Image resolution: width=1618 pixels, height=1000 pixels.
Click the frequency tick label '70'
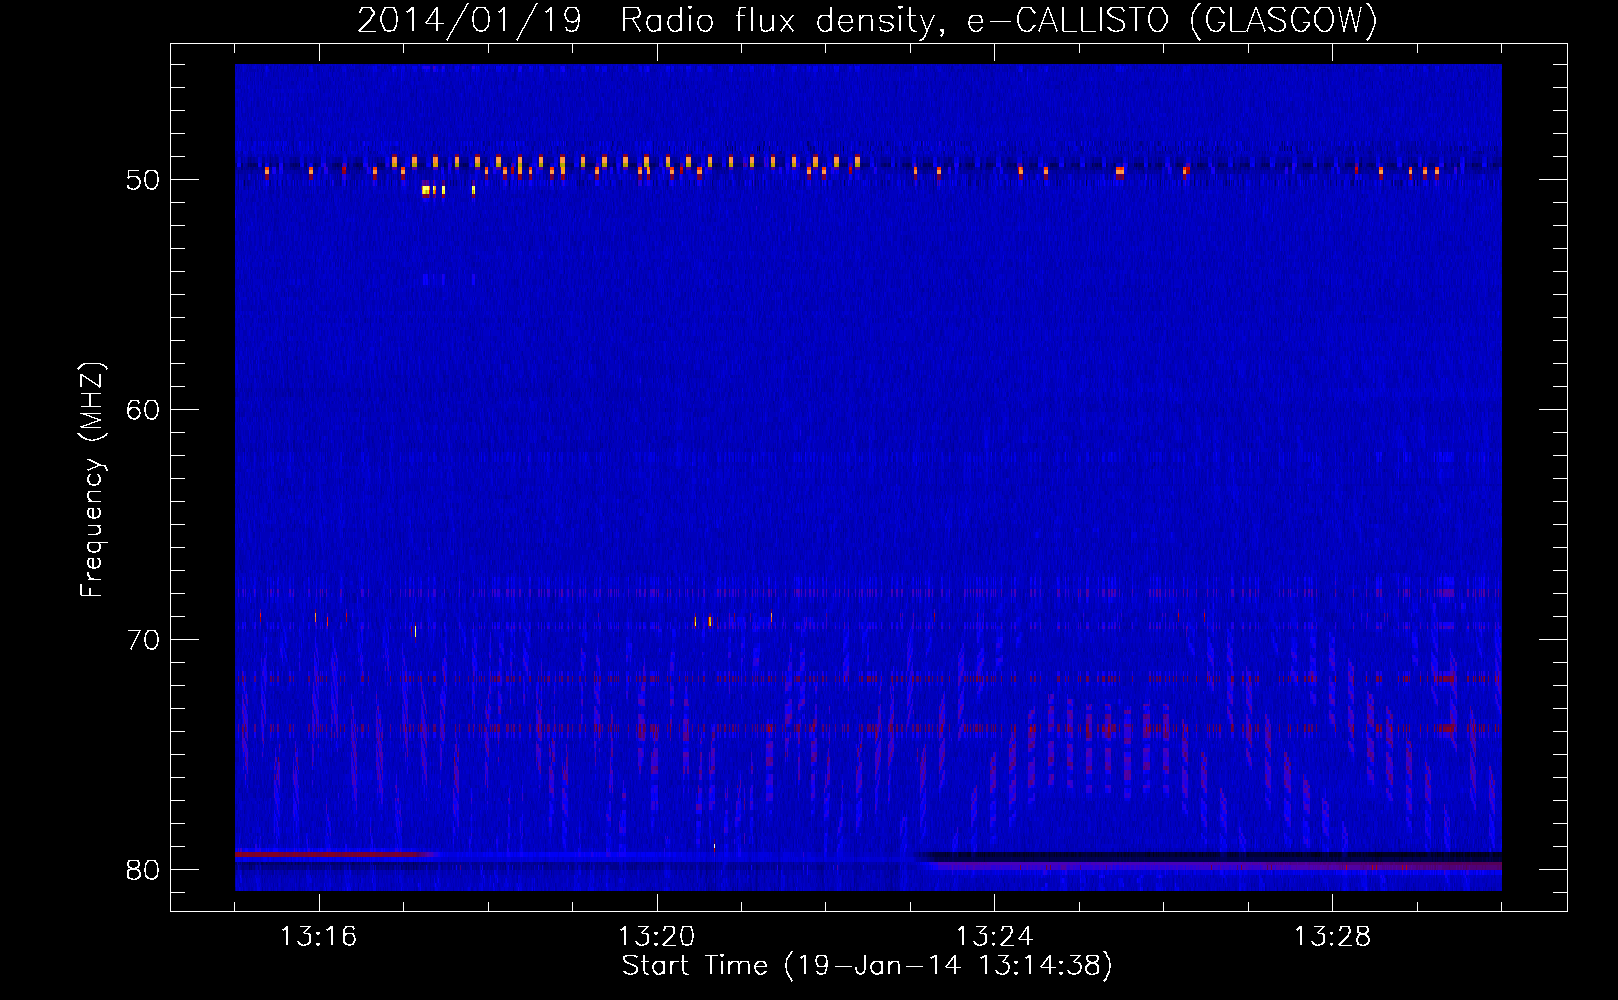coord(143,640)
